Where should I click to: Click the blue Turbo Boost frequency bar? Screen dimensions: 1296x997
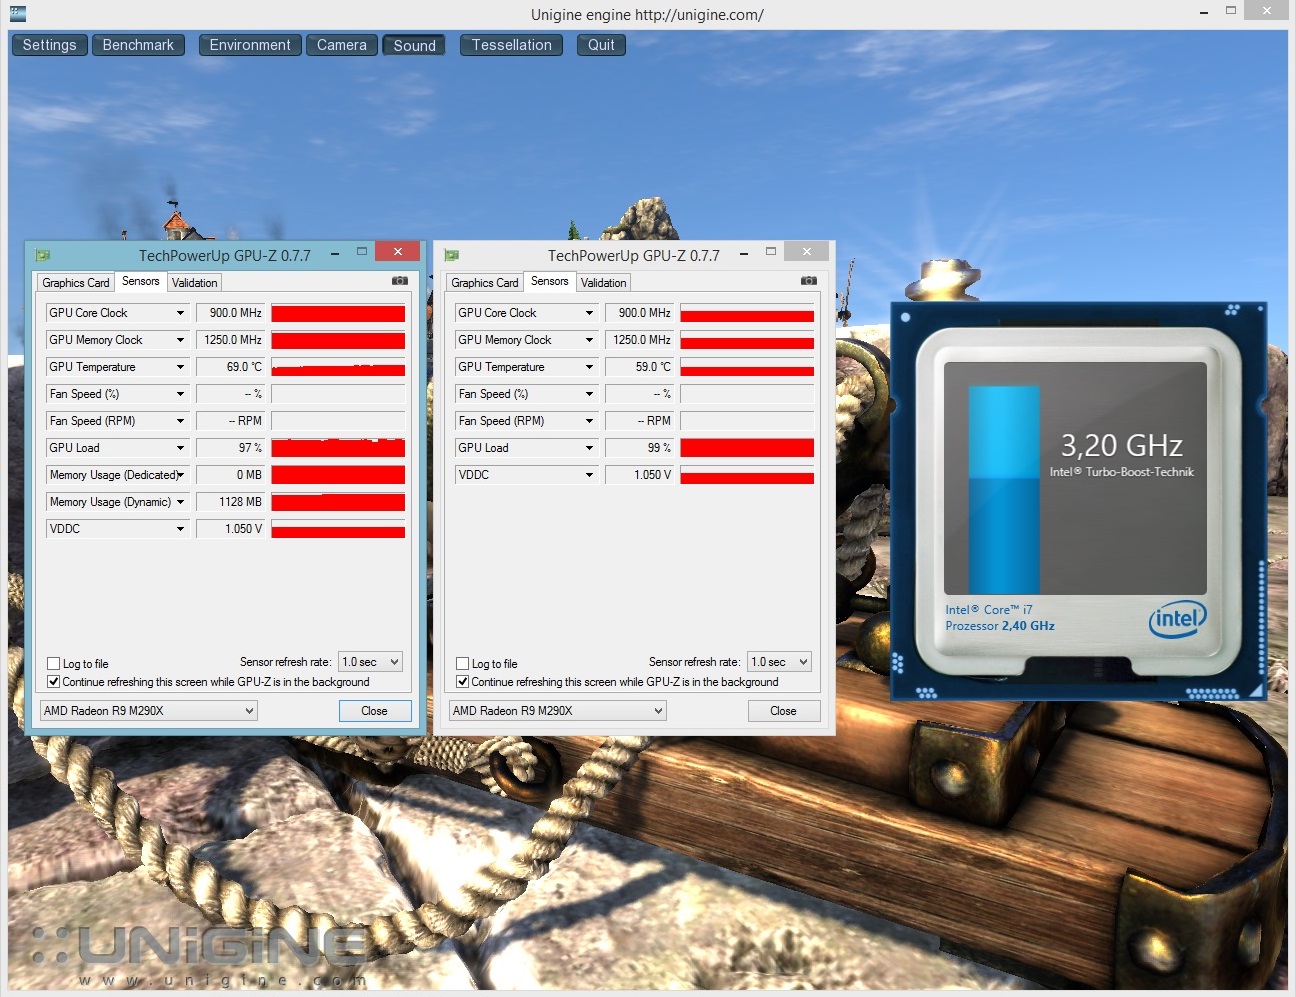(1004, 490)
